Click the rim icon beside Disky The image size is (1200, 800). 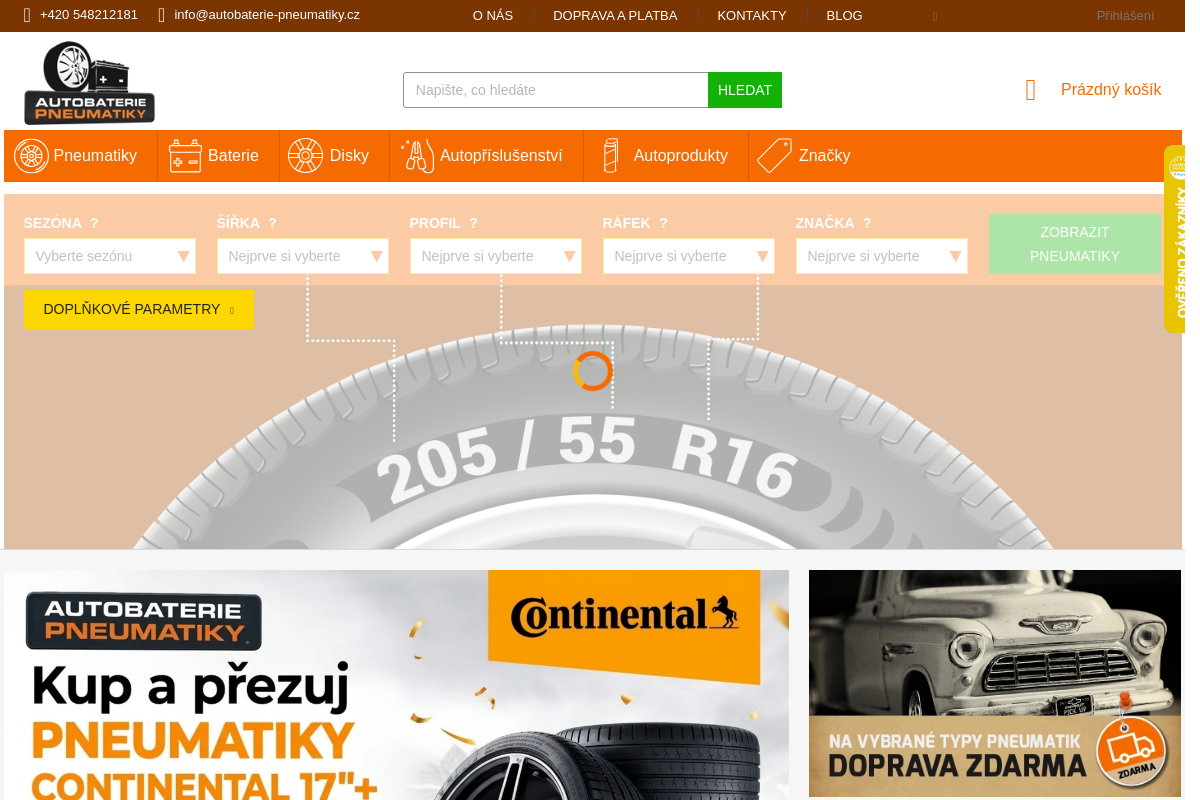[306, 156]
